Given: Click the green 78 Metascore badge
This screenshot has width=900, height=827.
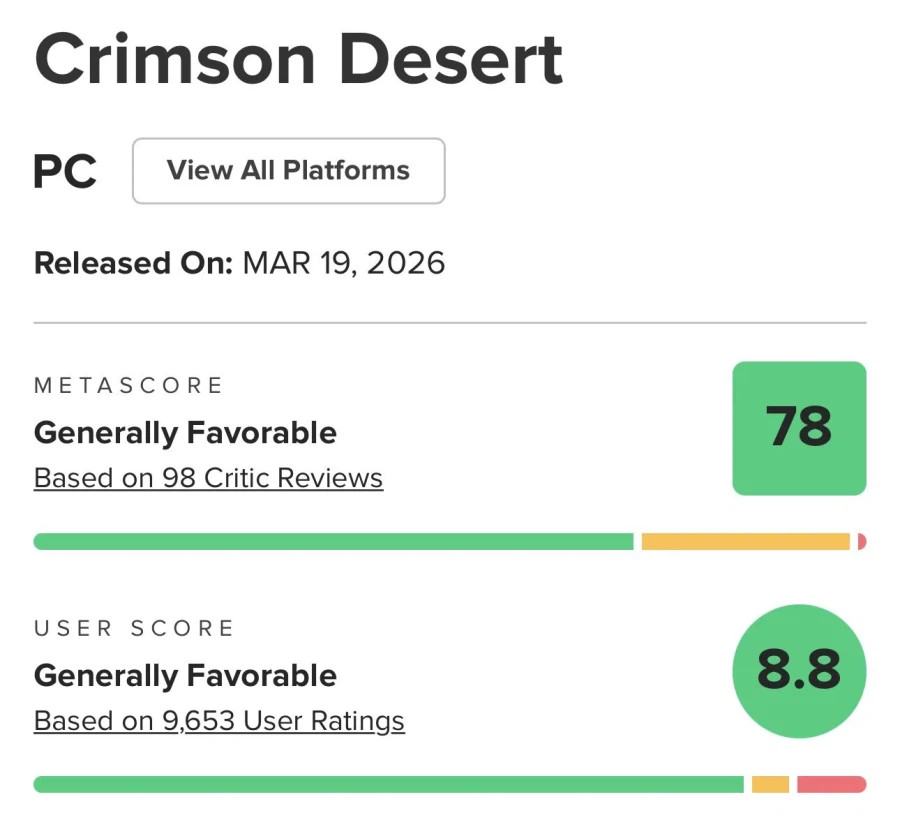Looking at the screenshot, I should pos(799,428).
